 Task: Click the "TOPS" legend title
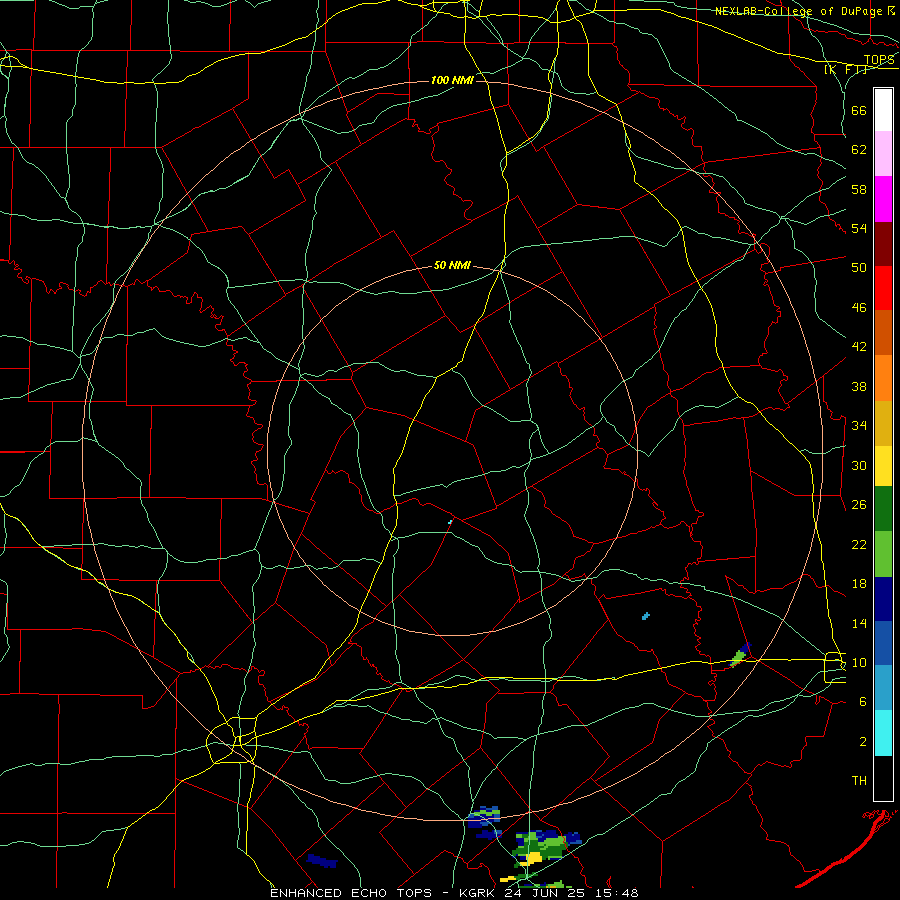[879, 60]
